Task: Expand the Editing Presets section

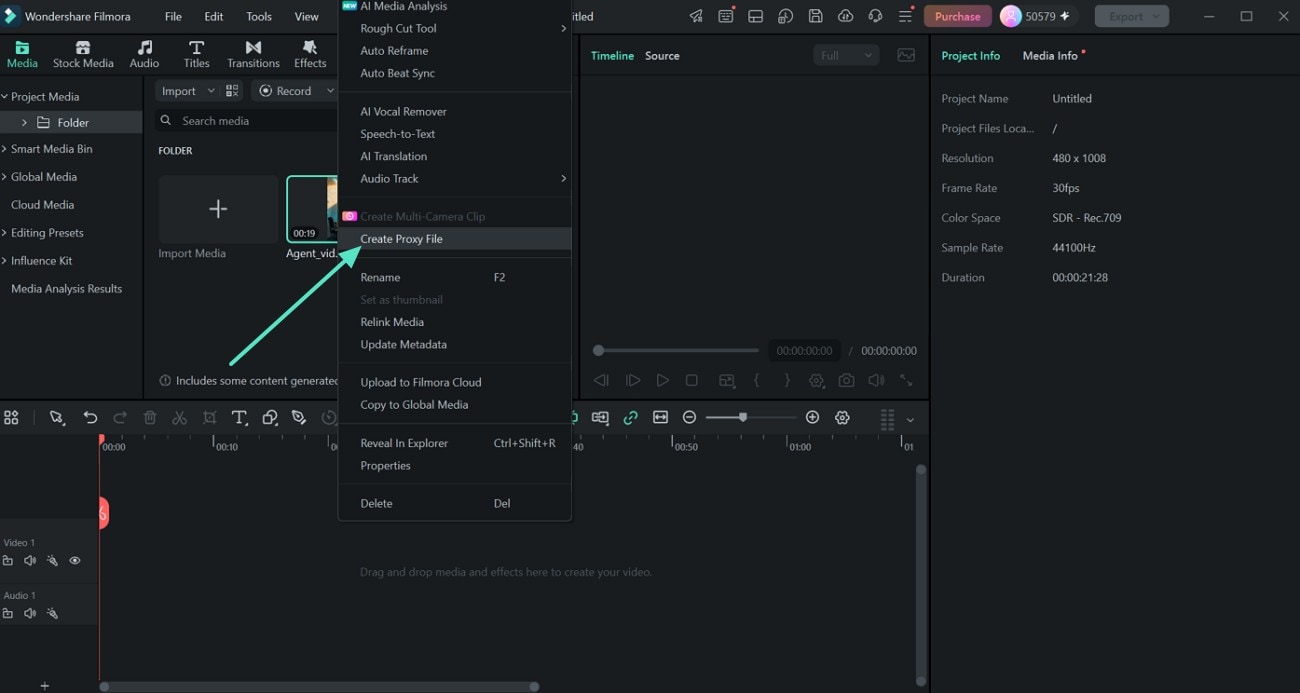Action: pos(4,233)
